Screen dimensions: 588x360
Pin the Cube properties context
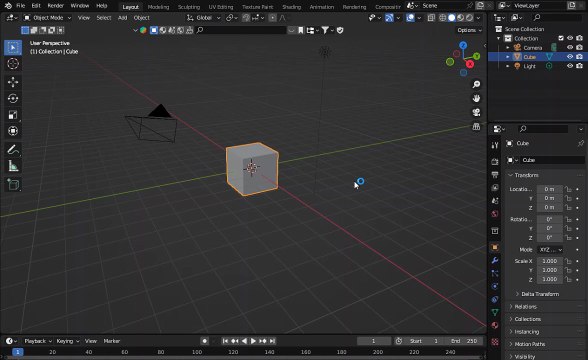[581, 143]
